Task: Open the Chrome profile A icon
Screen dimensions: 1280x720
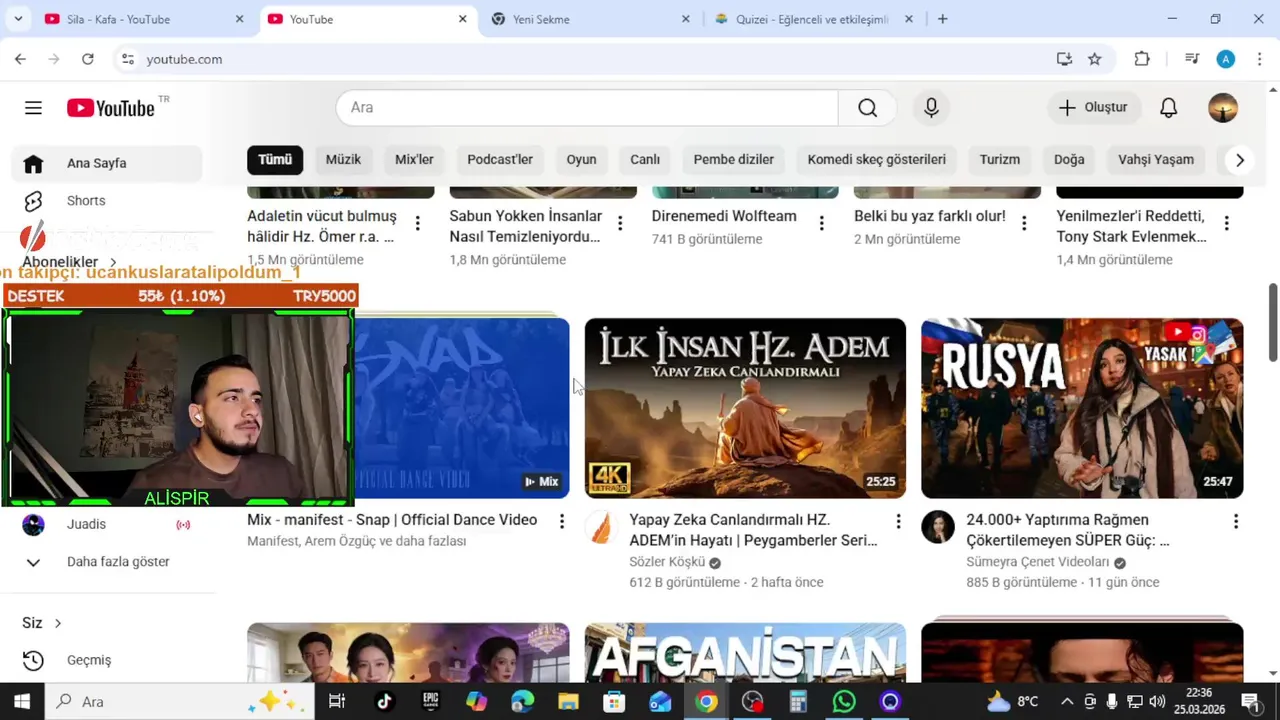Action: [x=1226, y=59]
